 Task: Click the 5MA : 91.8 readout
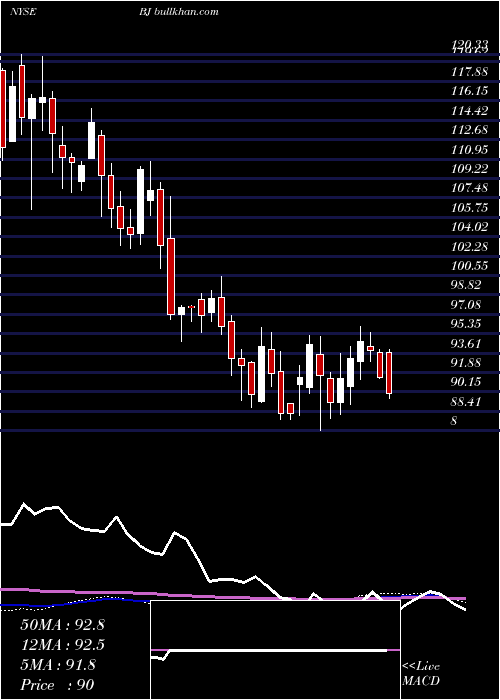pyautogui.click(x=58, y=665)
